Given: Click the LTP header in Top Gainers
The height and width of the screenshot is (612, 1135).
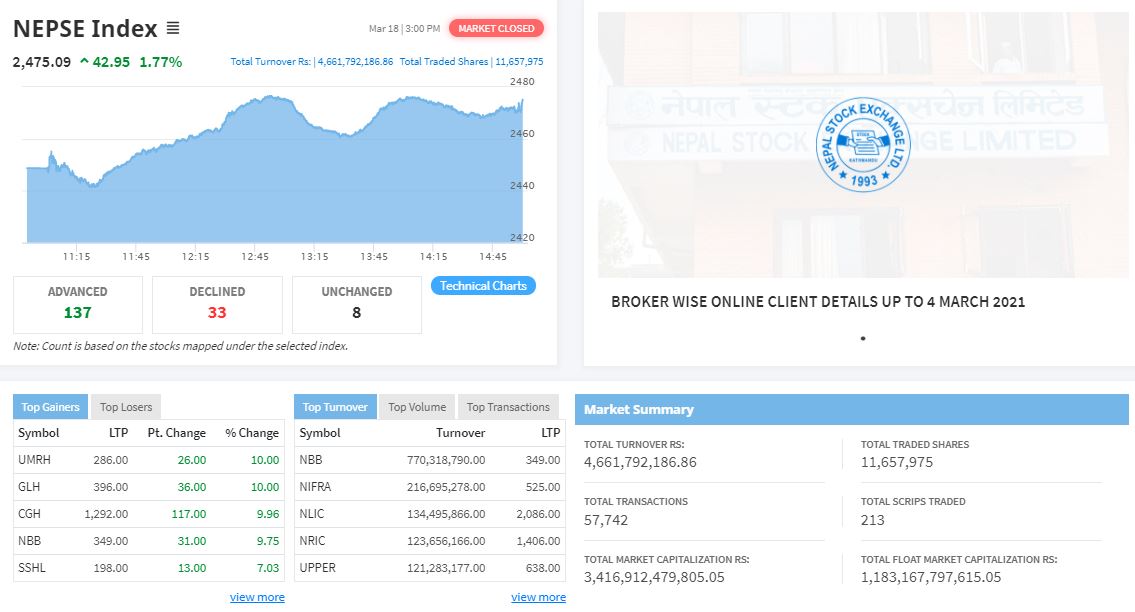Looking at the screenshot, I should pos(119,433).
